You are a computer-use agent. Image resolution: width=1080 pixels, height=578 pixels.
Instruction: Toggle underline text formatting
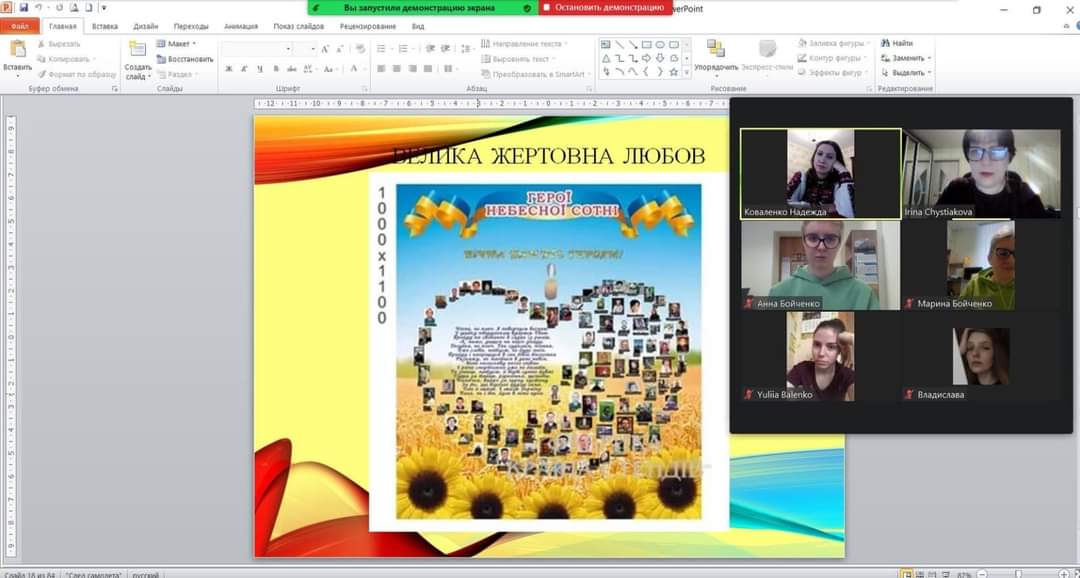tap(260, 69)
